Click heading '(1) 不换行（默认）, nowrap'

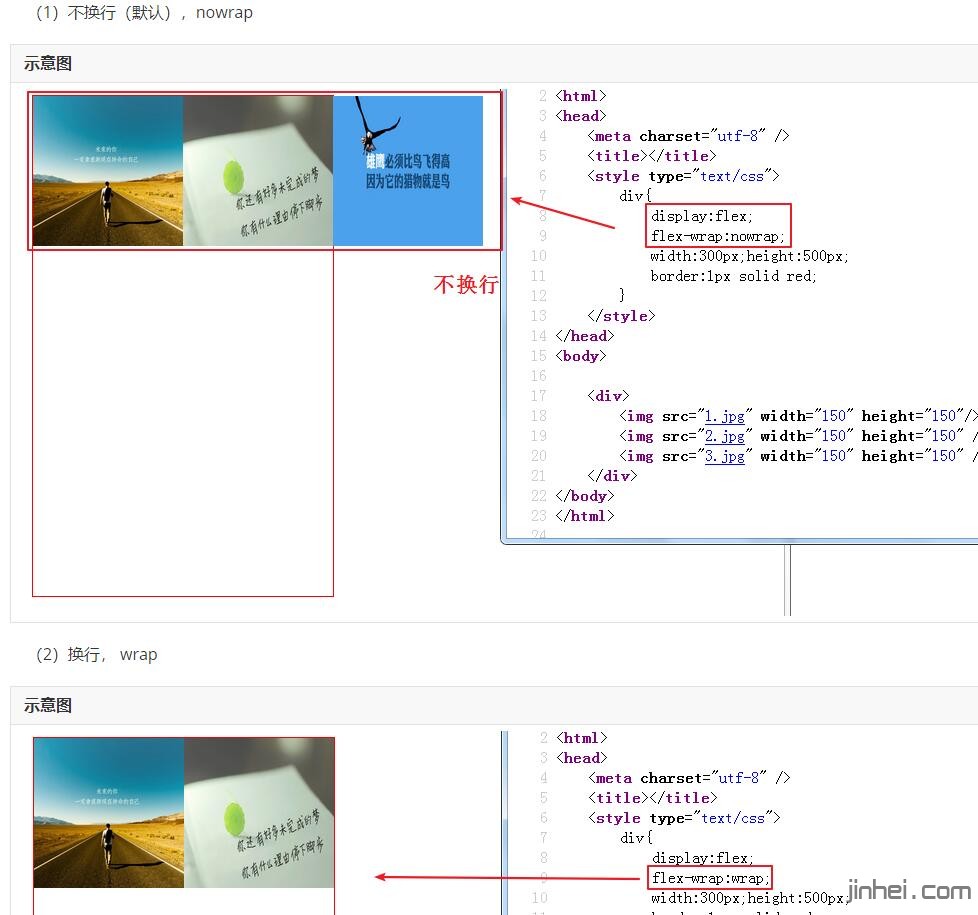click(144, 12)
